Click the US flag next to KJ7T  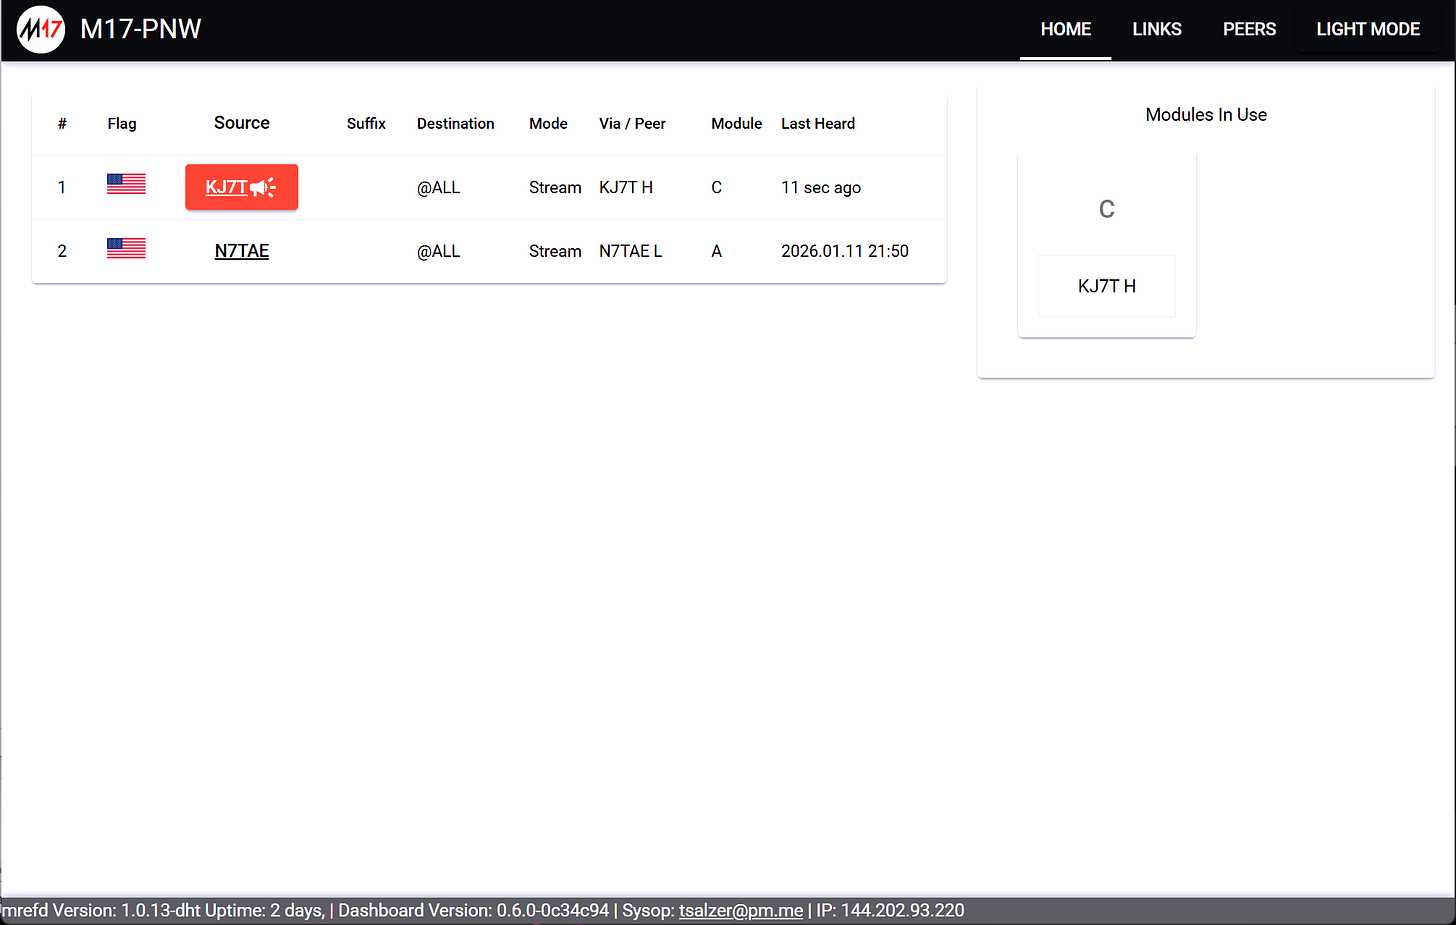tap(125, 183)
